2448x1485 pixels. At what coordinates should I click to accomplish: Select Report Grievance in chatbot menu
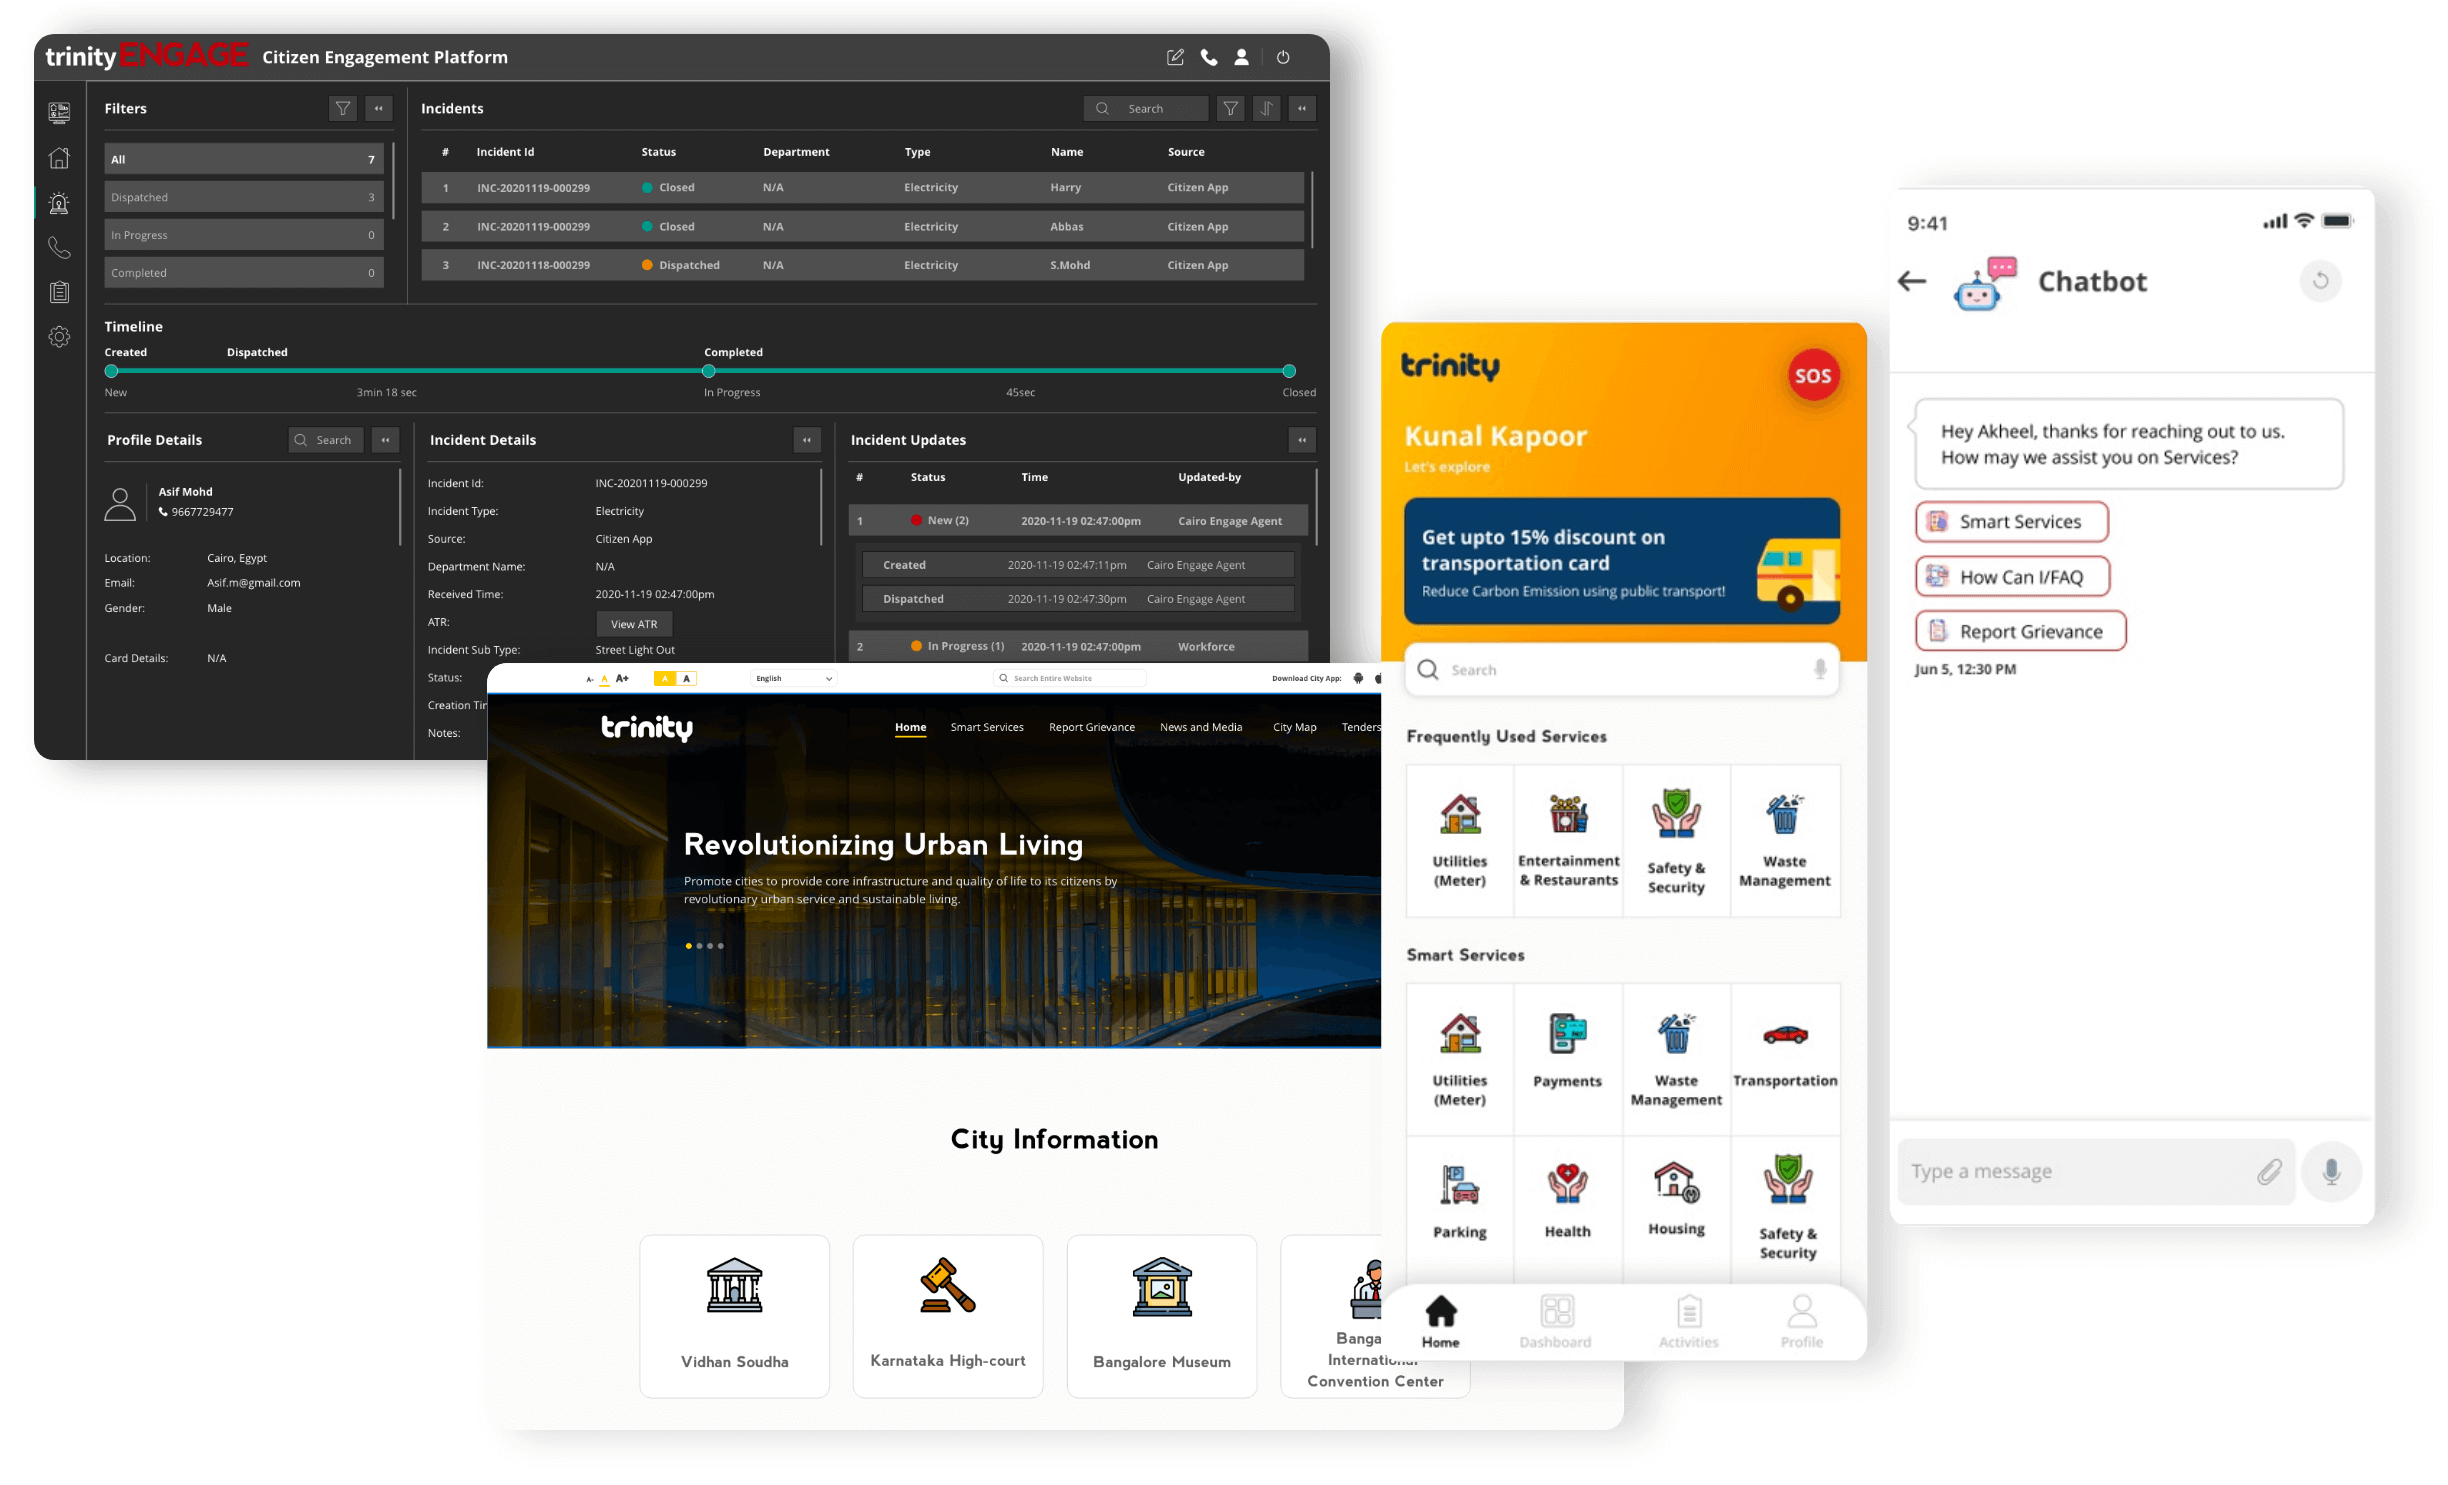pyautogui.click(x=2020, y=631)
